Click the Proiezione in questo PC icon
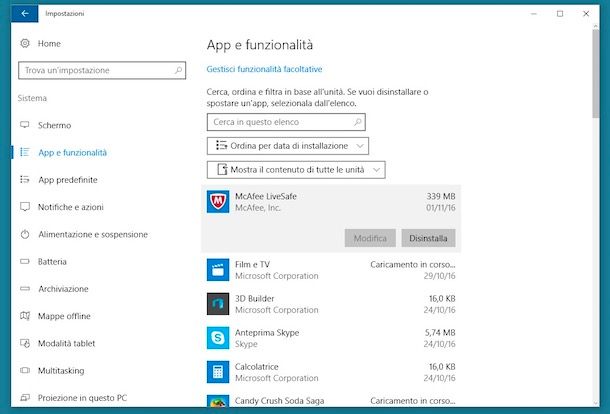610x414 pixels. coord(25,398)
